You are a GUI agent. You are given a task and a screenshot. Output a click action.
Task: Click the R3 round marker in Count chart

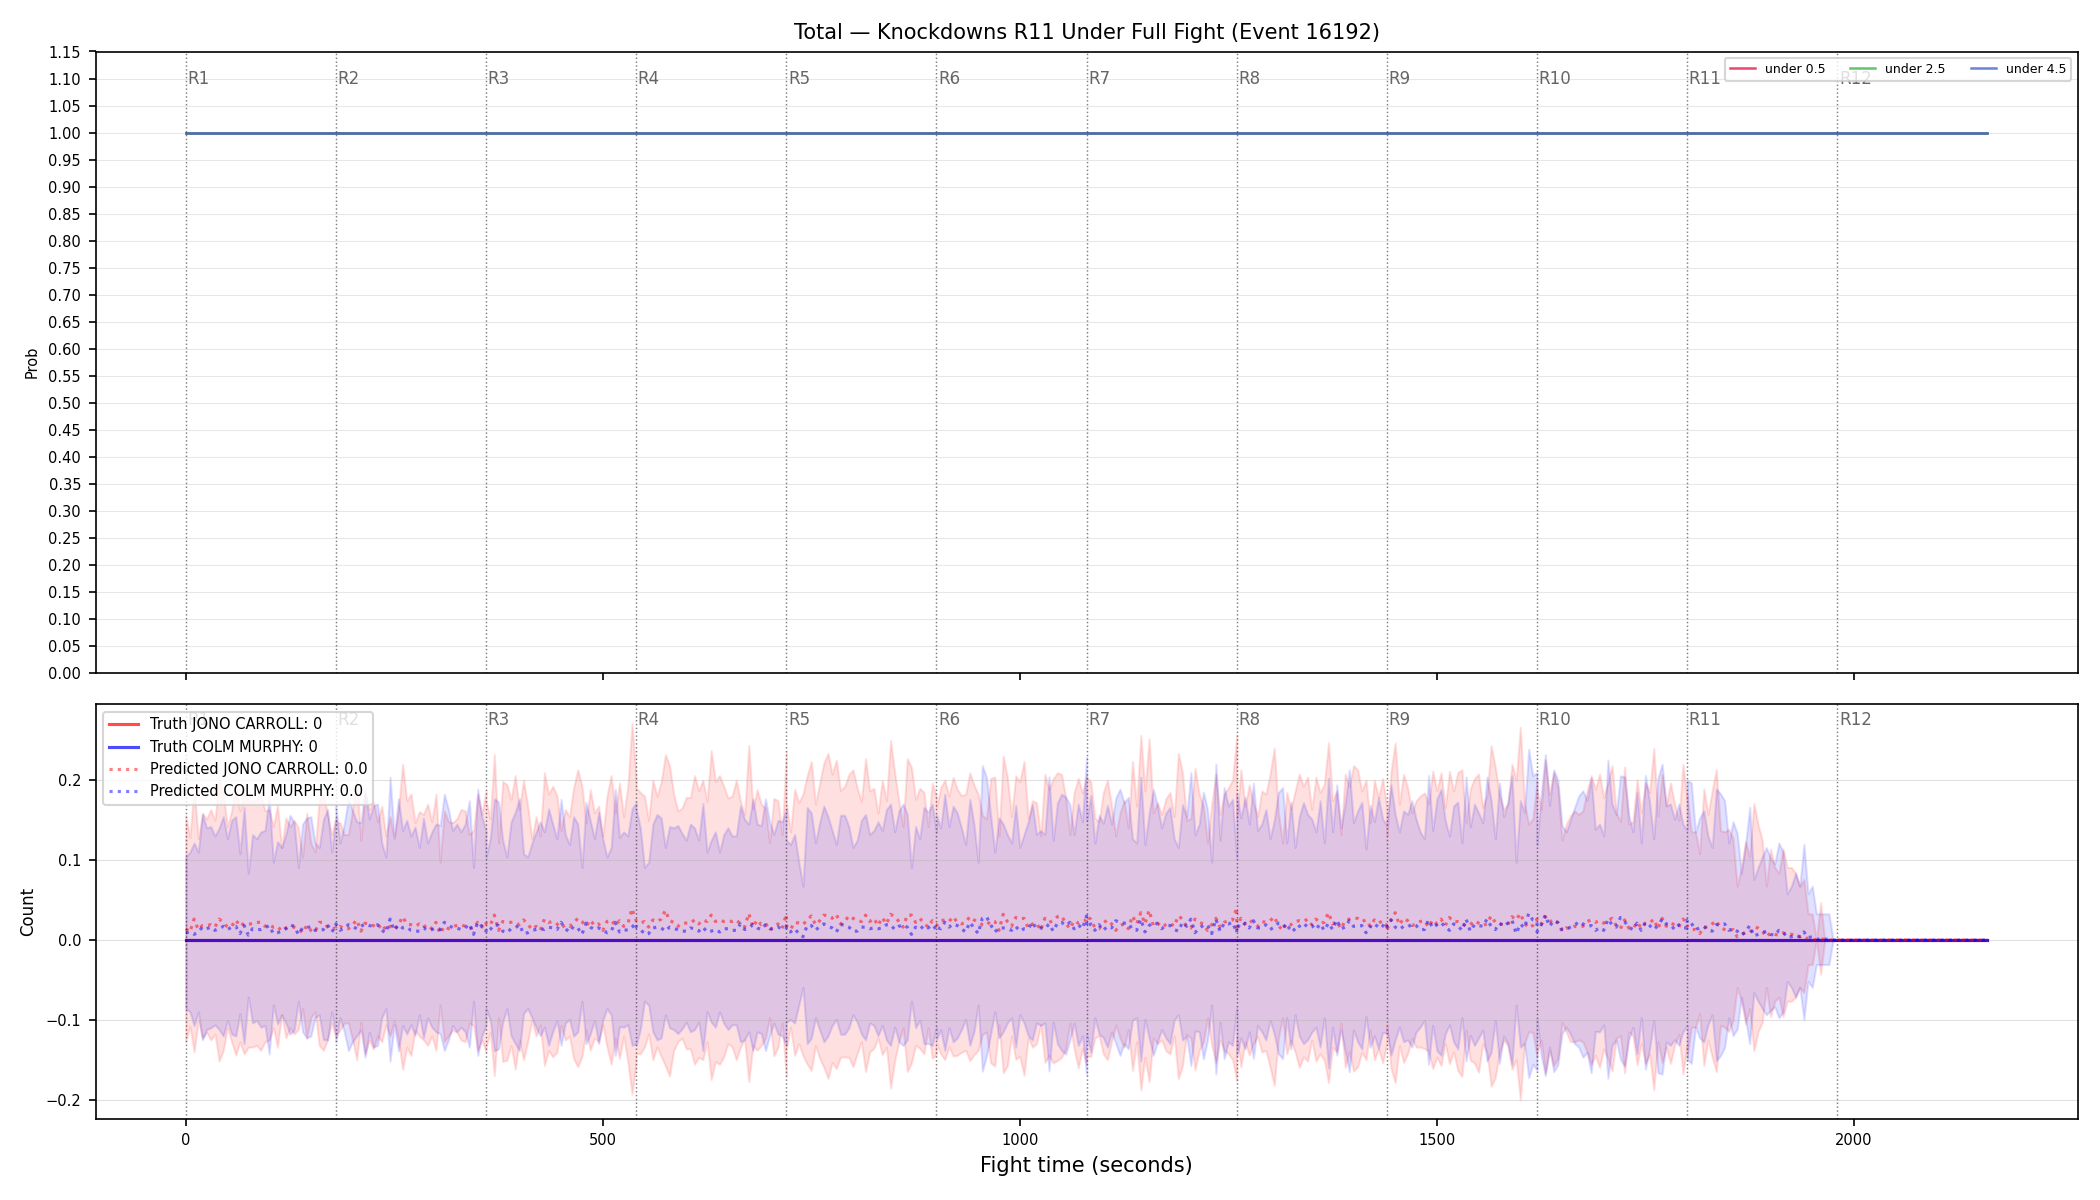[498, 719]
